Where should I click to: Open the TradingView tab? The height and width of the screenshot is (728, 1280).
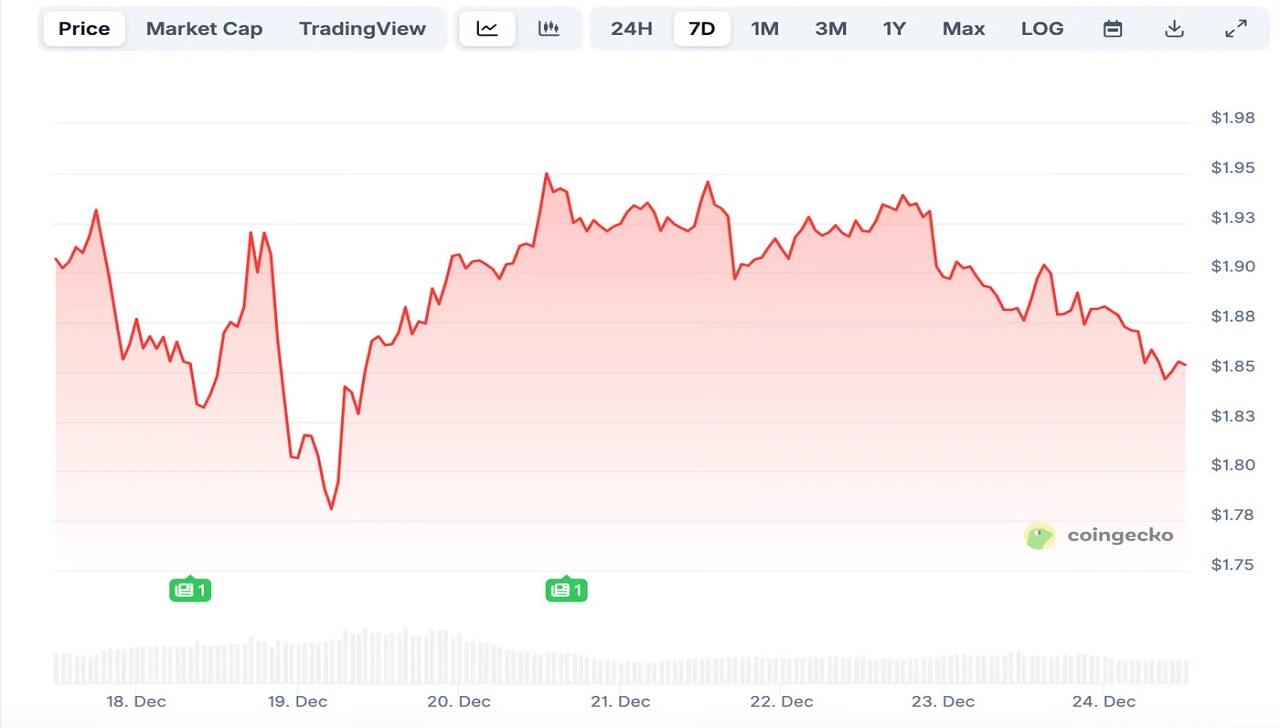362,28
